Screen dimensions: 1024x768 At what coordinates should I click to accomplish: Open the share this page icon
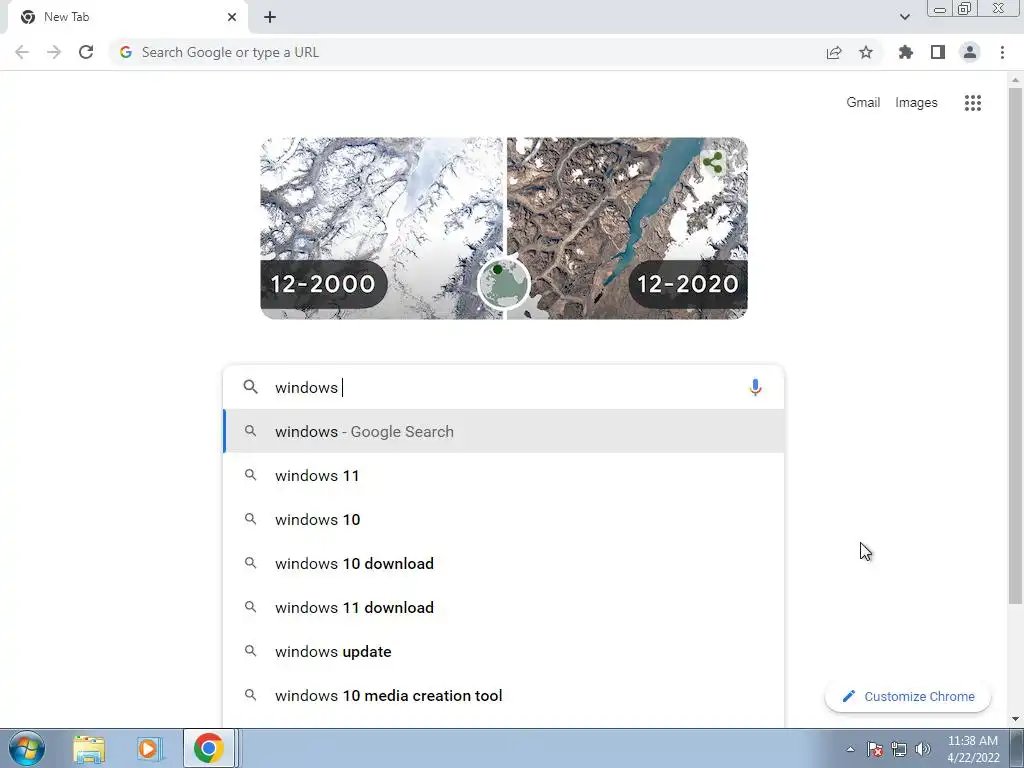[834, 52]
